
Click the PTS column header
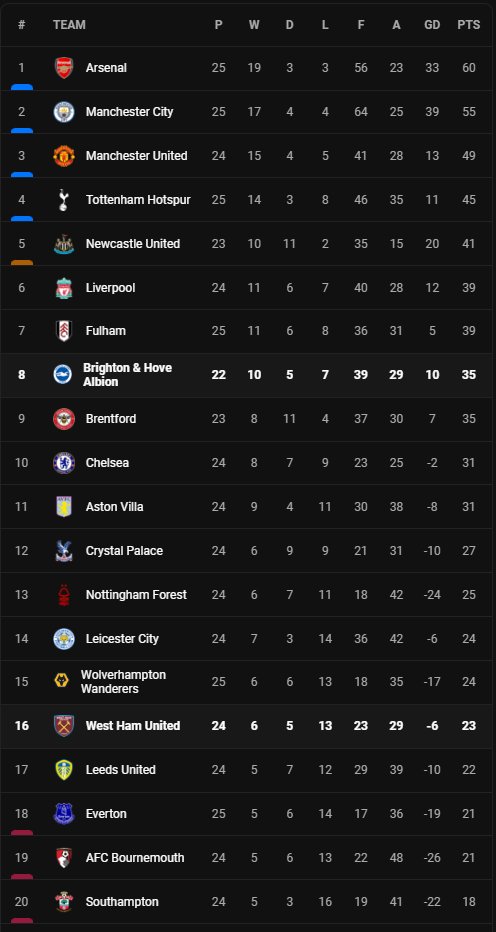click(x=469, y=25)
